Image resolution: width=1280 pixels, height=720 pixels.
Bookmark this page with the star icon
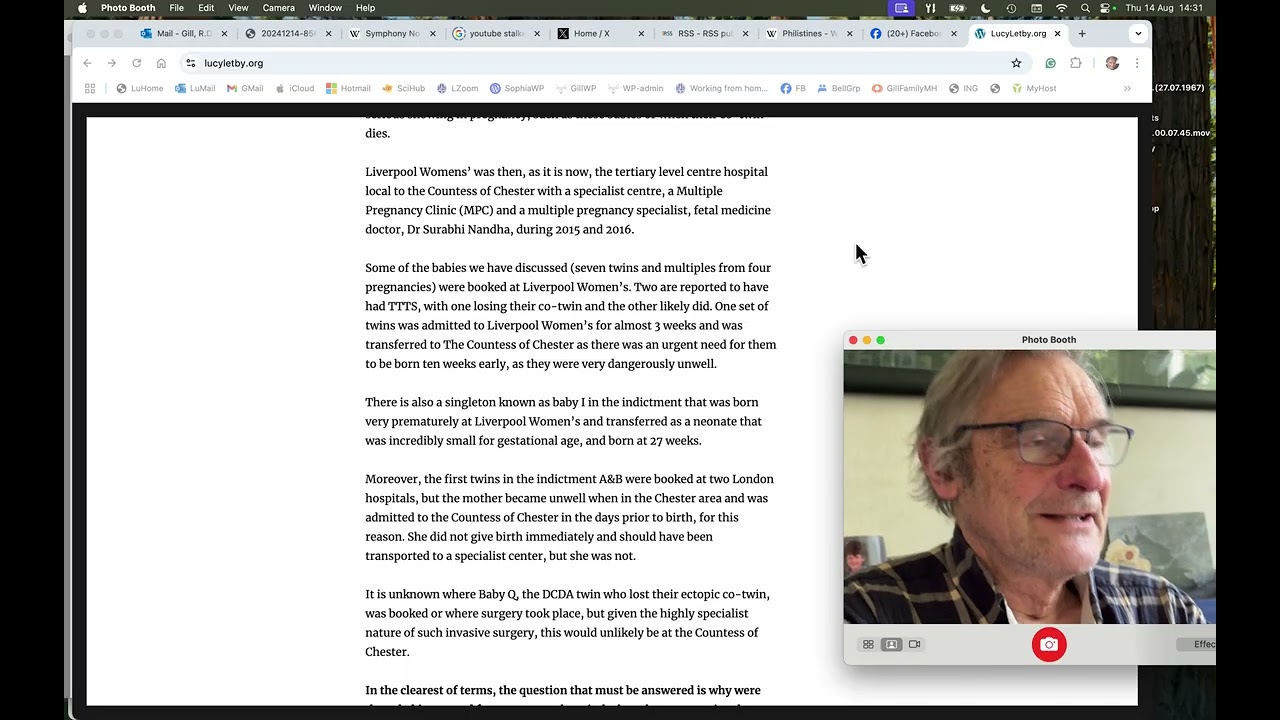click(1016, 63)
